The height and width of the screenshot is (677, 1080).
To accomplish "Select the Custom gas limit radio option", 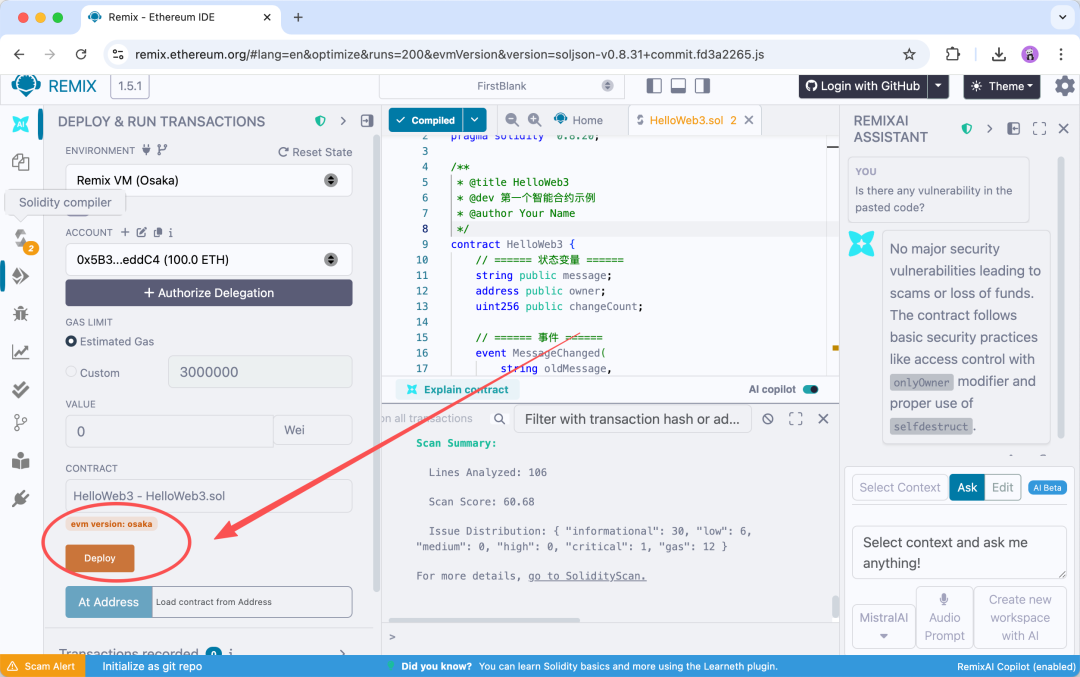I will pyautogui.click(x=71, y=372).
